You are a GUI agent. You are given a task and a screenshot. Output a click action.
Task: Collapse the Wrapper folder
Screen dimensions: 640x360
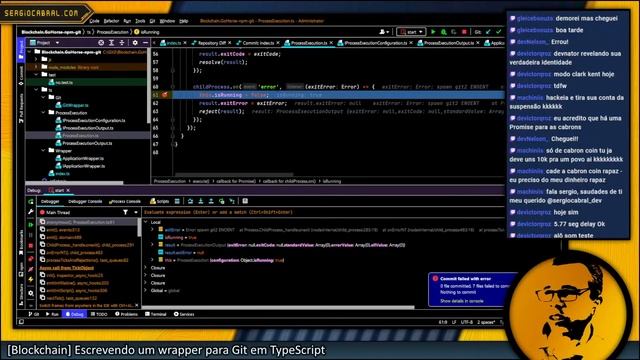(43, 151)
